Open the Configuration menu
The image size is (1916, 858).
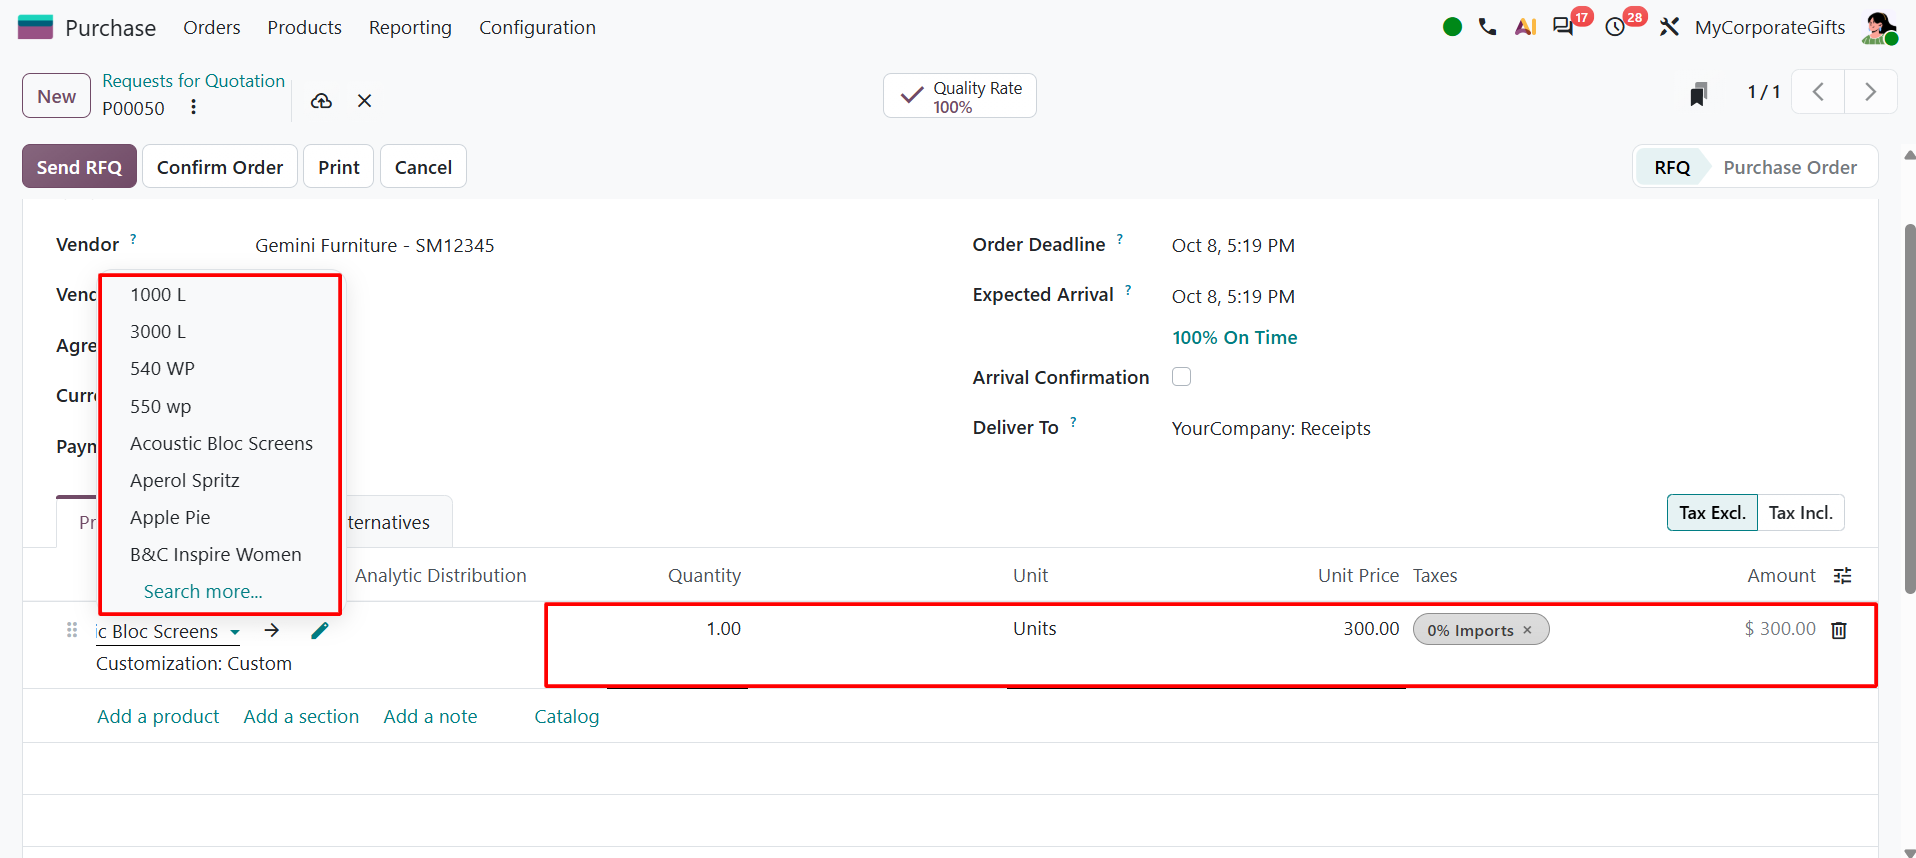coord(537,27)
